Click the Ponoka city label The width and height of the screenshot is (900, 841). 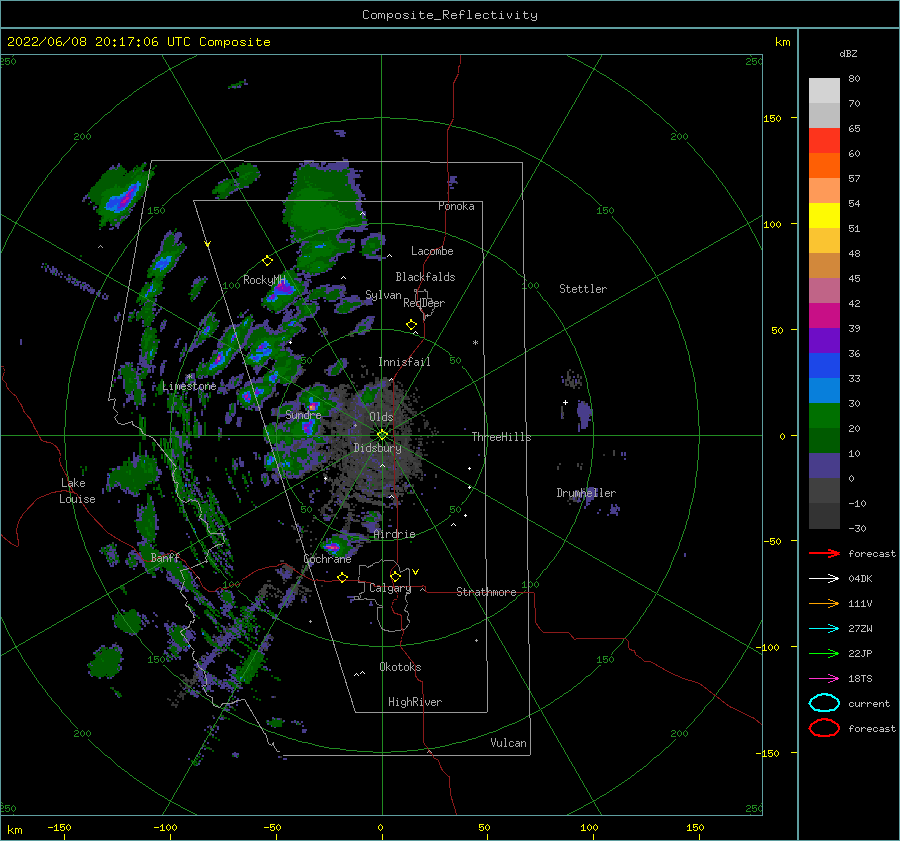click(456, 206)
